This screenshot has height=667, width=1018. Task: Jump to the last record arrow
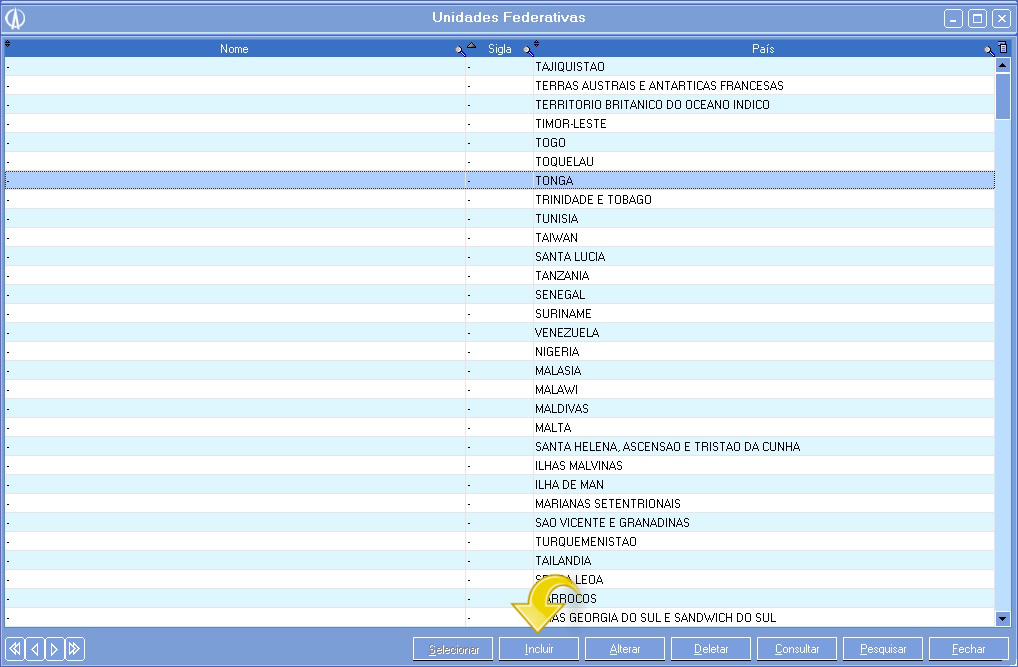point(74,649)
